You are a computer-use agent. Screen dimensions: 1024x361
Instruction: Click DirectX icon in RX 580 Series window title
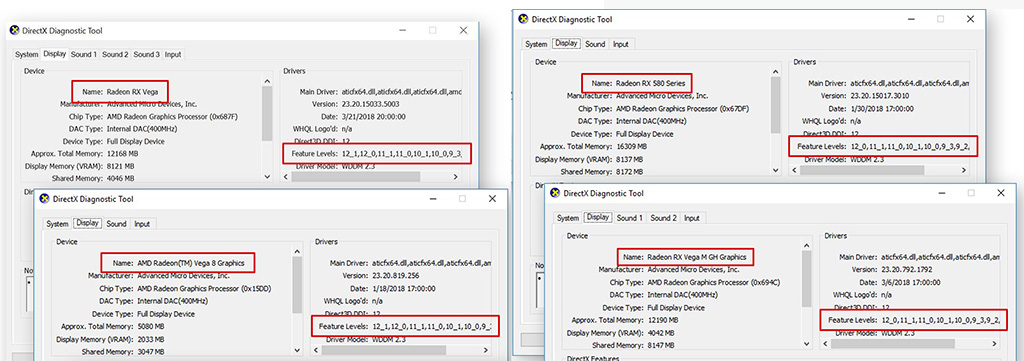coord(523,19)
